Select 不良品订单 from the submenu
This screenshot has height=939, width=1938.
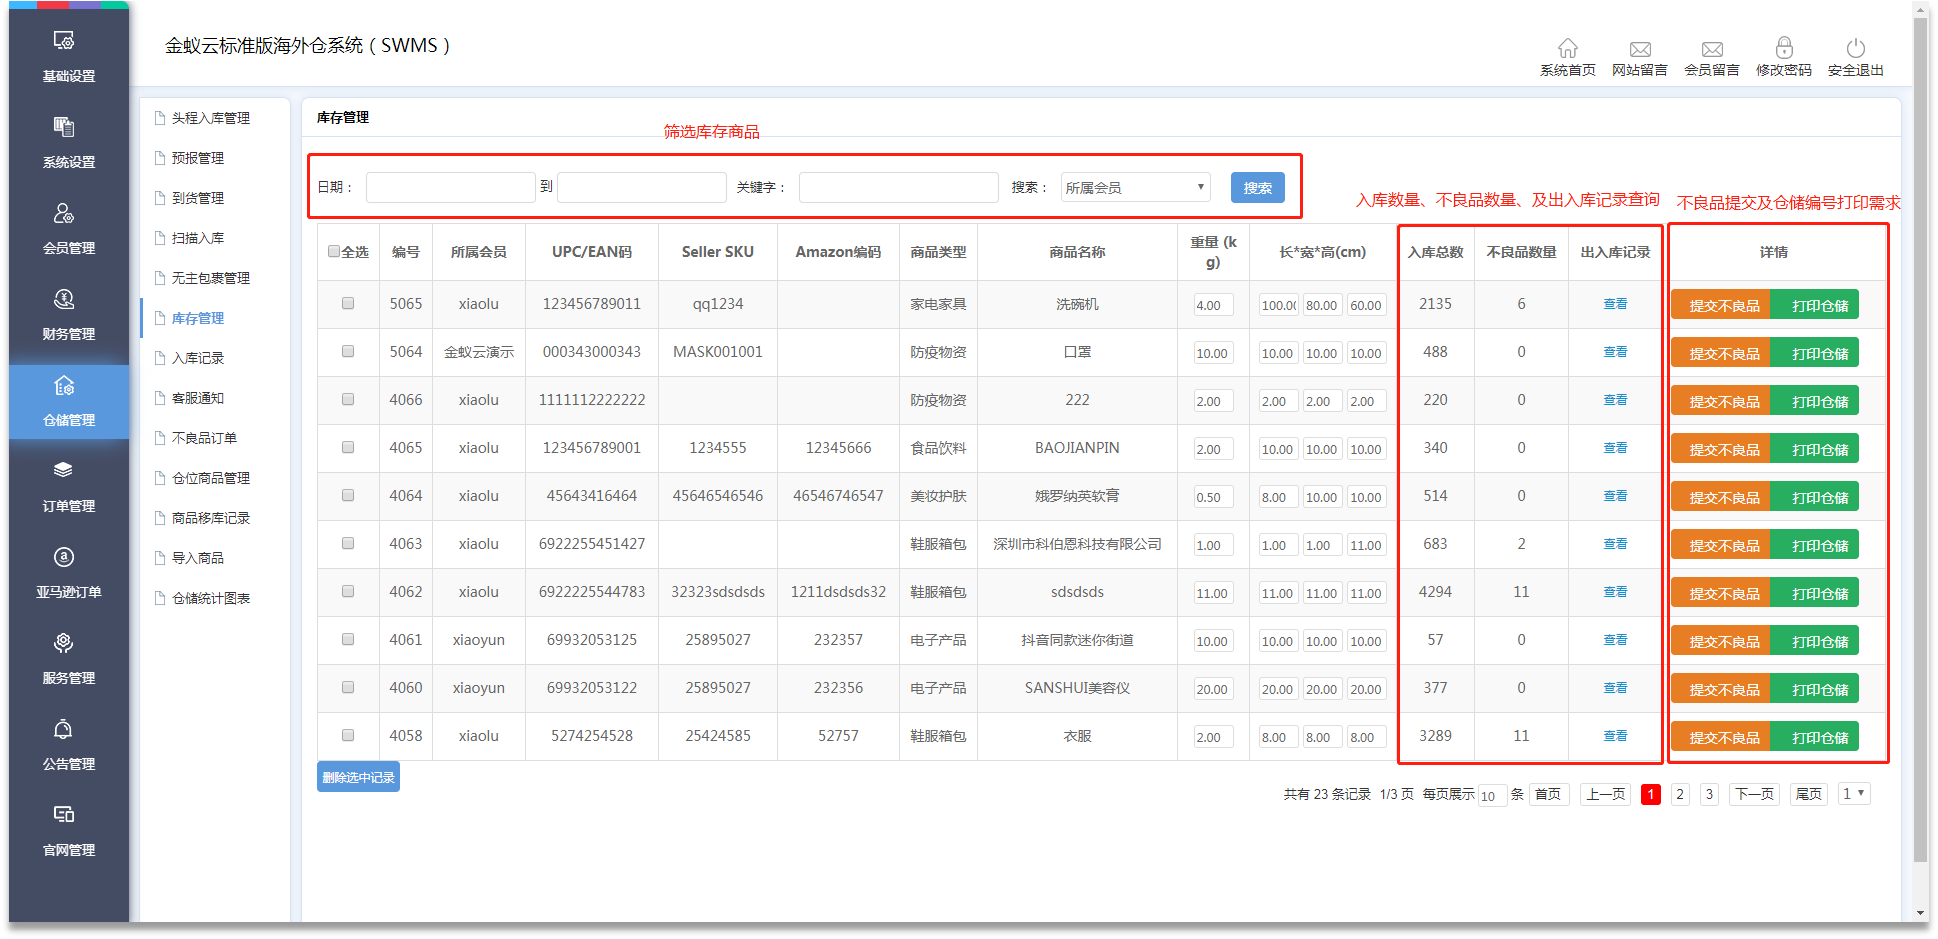point(204,438)
